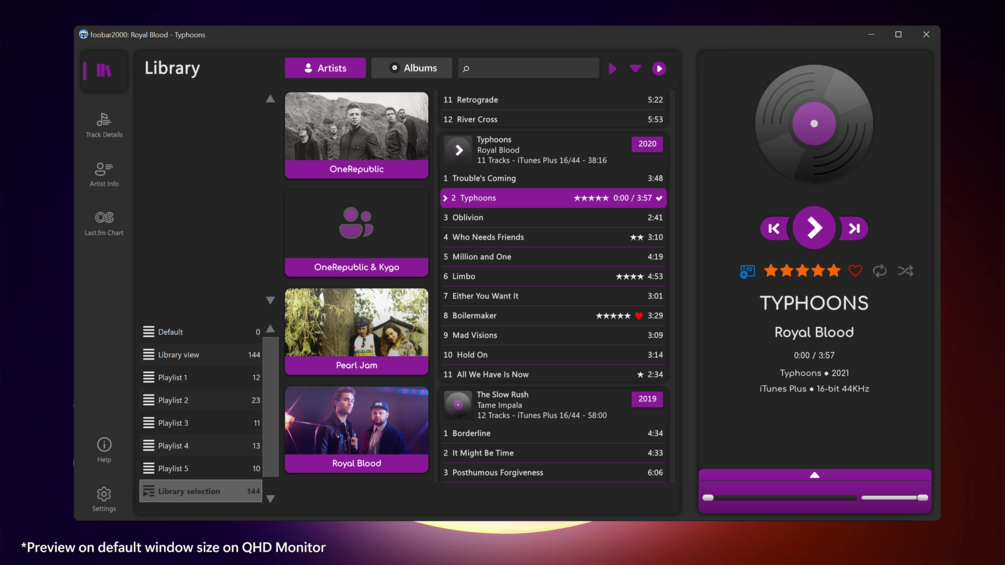The image size is (1005, 565).
Task: Click the vinyl disc album art
Action: (814, 124)
